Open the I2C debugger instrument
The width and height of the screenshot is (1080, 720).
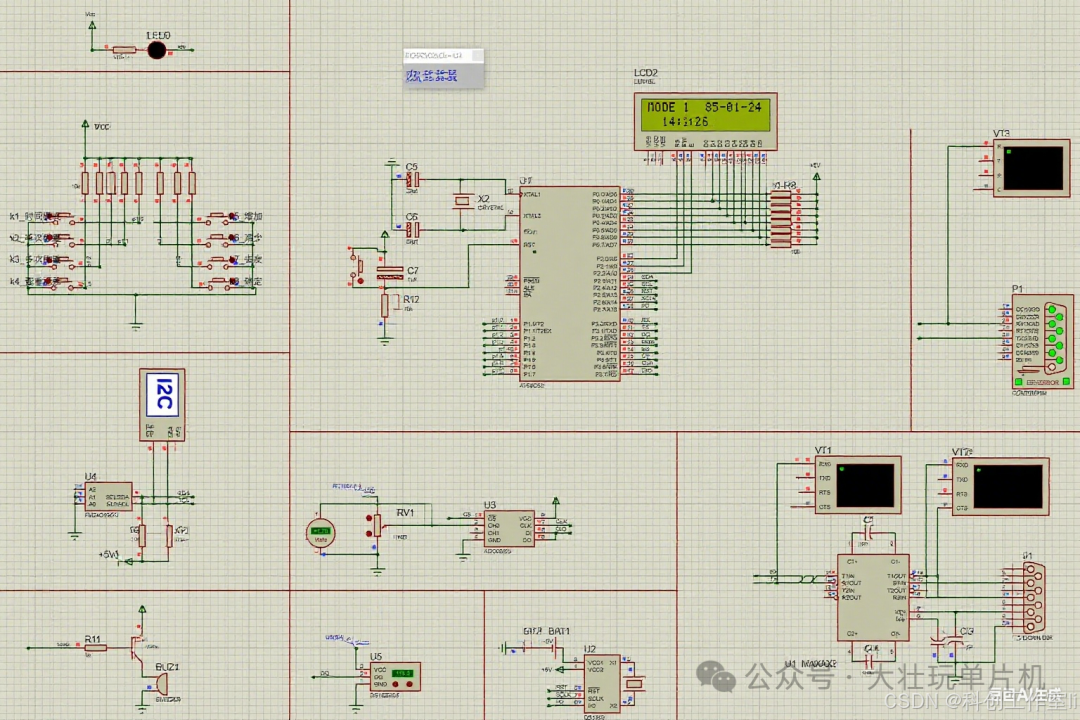click(x=163, y=404)
